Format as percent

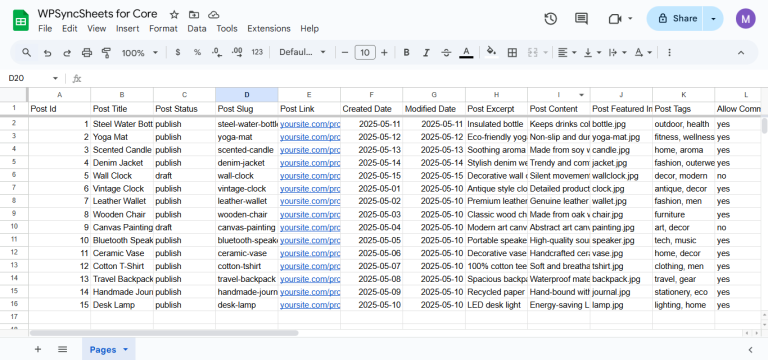(197, 52)
